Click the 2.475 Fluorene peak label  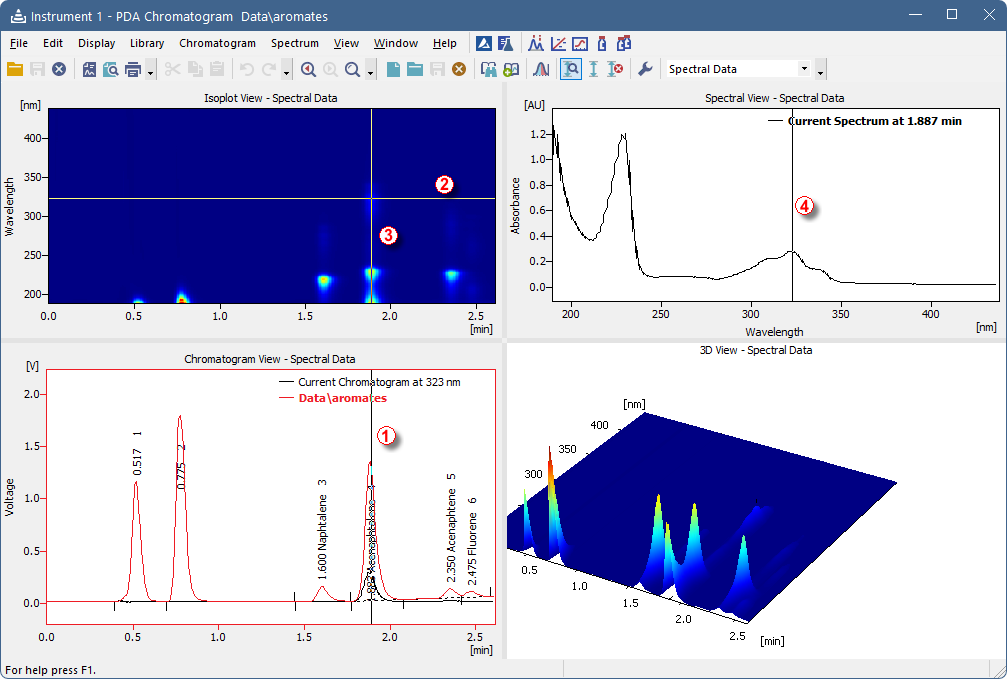point(473,540)
